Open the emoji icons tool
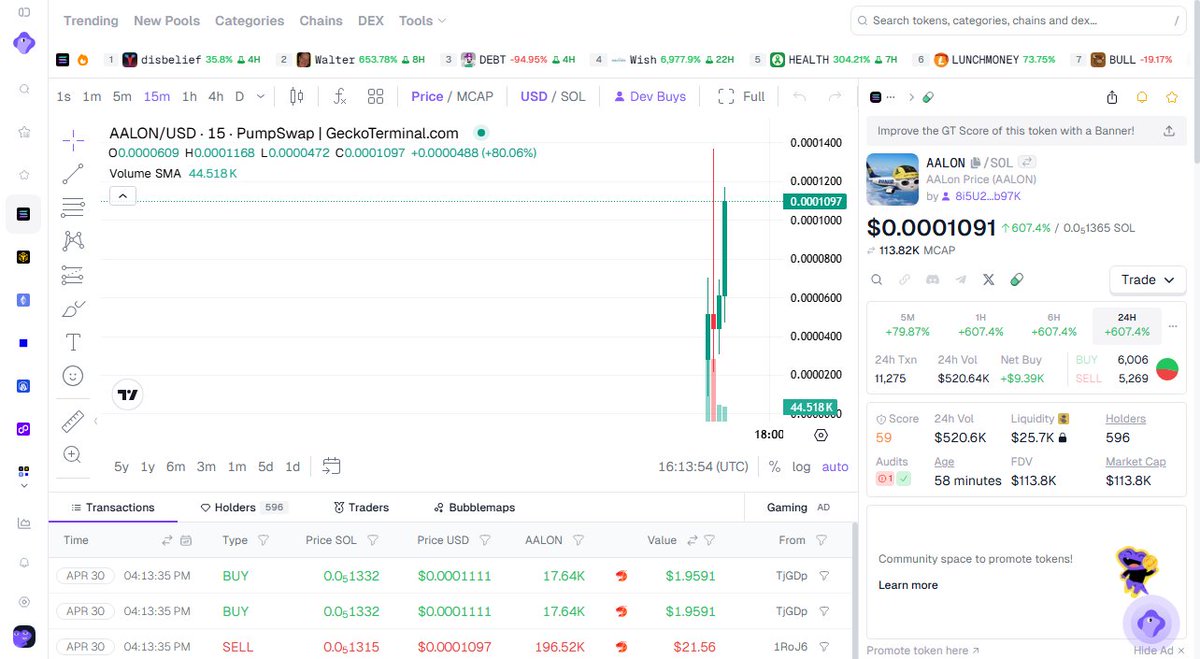Image resolution: width=1200 pixels, height=659 pixels. (x=73, y=376)
